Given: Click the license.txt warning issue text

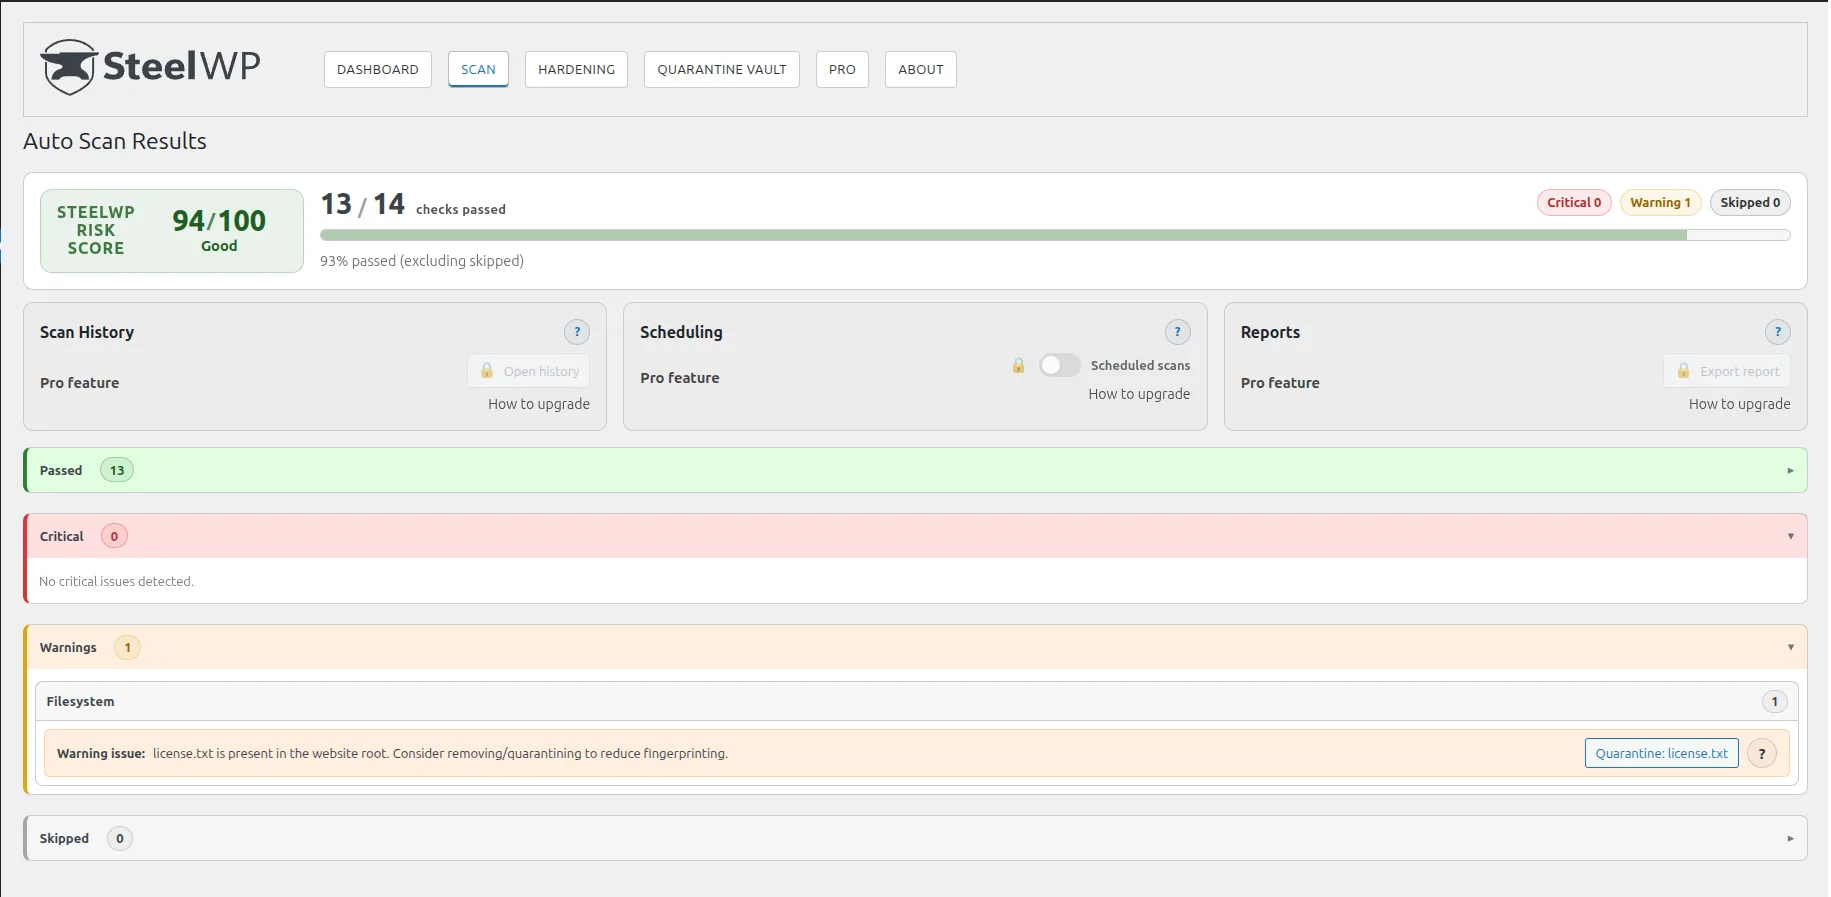Looking at the screenshot, I should point(440,754).
